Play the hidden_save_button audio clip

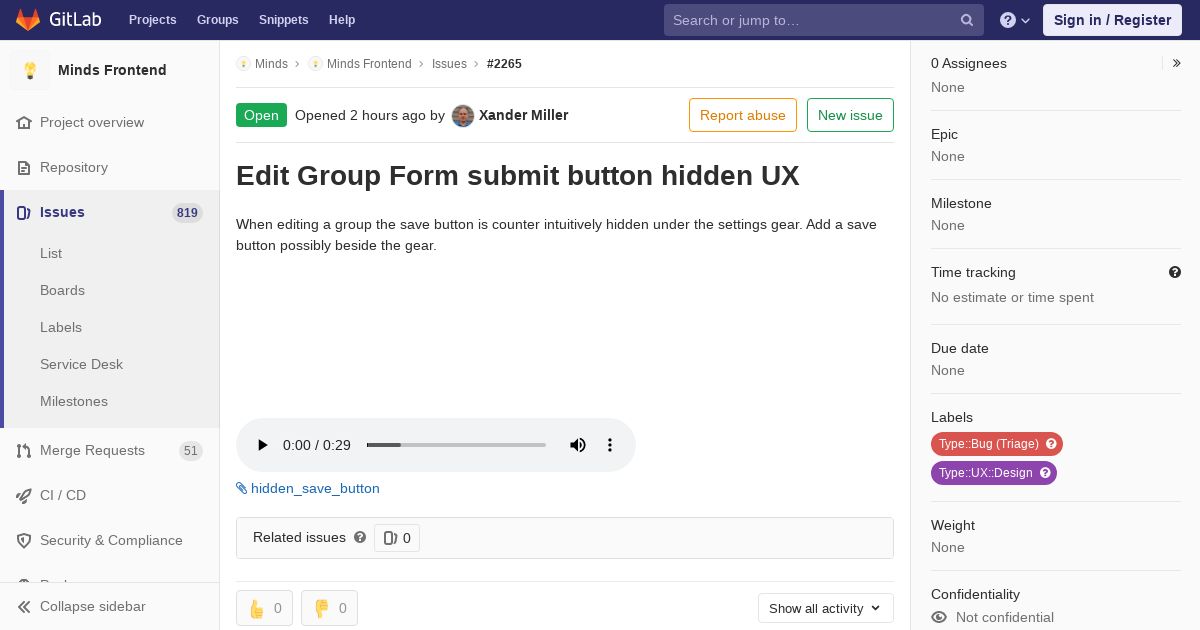[x=262, y=445]
